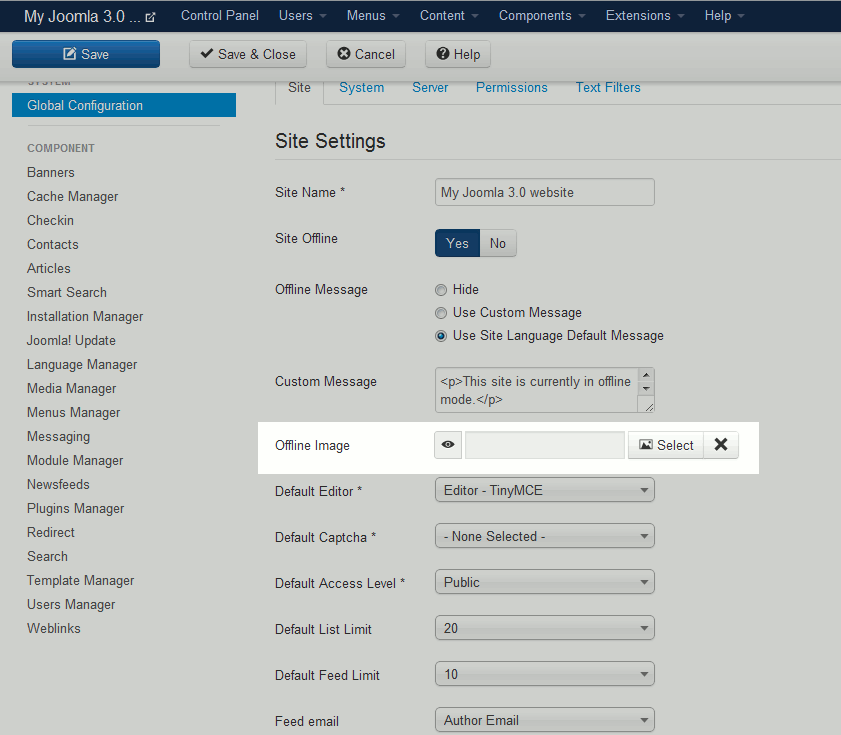
Task: Open the Help toolbar button
Action: tap(458, 54)
